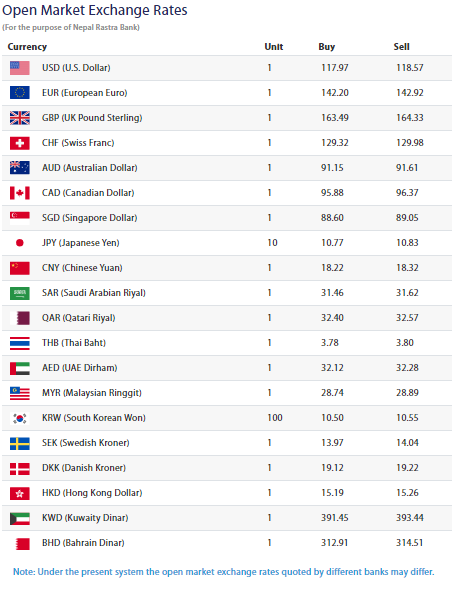This screenshot has width=452, height=590.
Task: Click the blue note about differing bank rates
Action: click(x=224, y=572)
